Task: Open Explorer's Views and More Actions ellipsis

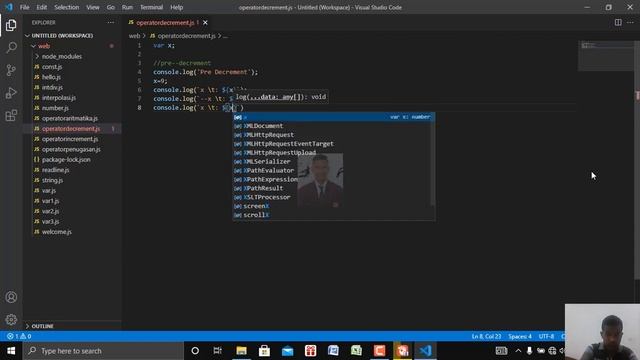Action: pyautogui.click(x=111, y=22)
